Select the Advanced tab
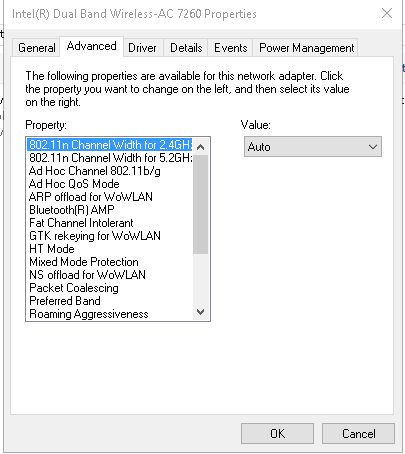This screenshot has height=454, width=405. (x=92, y=46)
